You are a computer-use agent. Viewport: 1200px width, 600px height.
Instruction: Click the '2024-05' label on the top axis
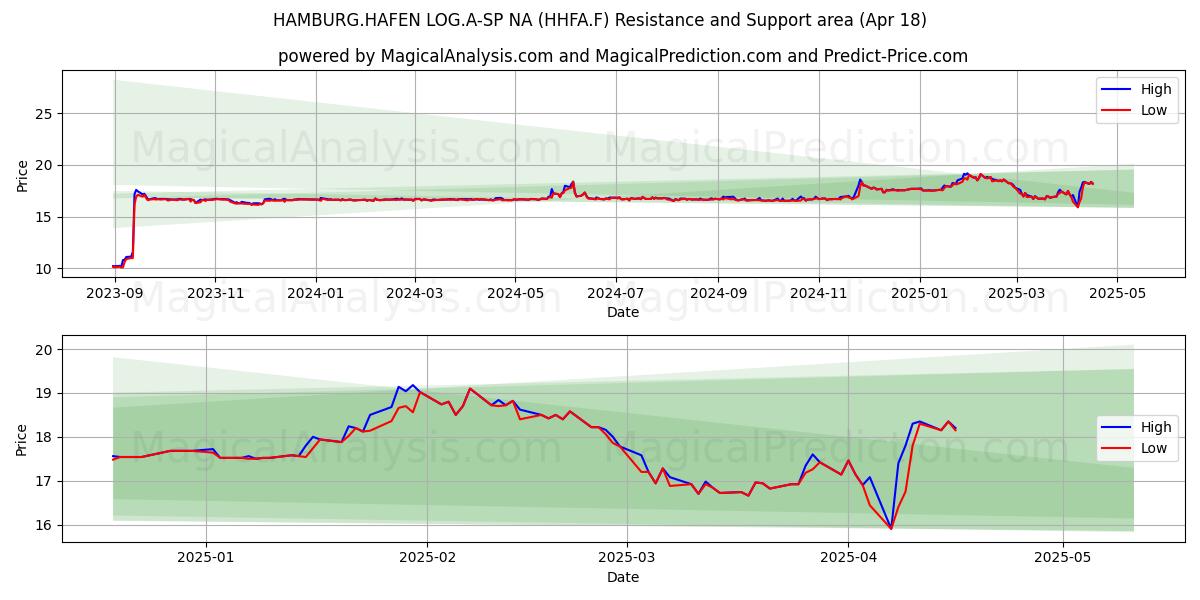pyautogui.click(x=515, y=293)
